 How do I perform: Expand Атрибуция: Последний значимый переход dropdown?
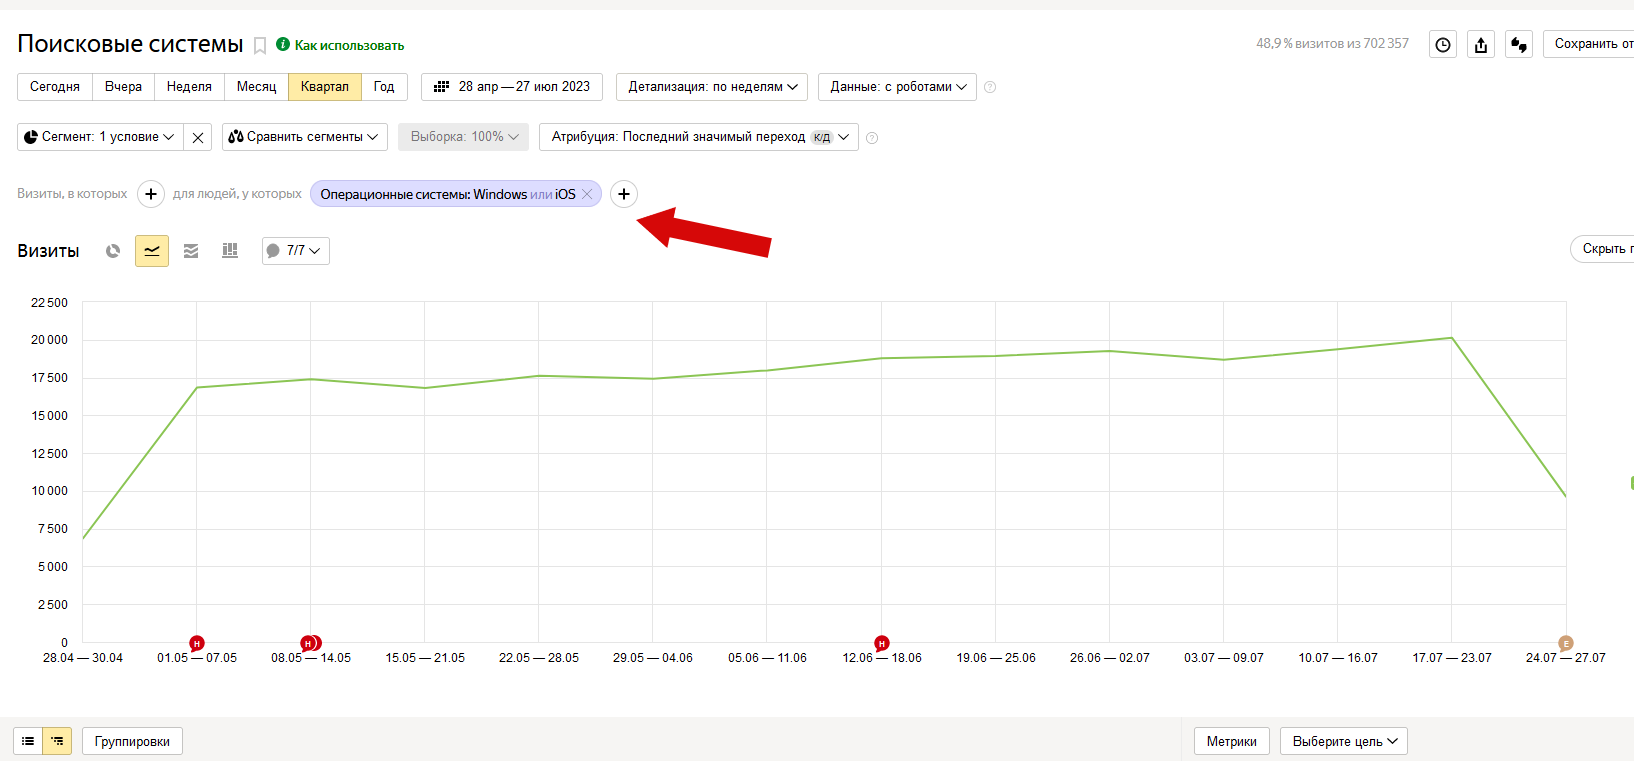coord(699,137)
